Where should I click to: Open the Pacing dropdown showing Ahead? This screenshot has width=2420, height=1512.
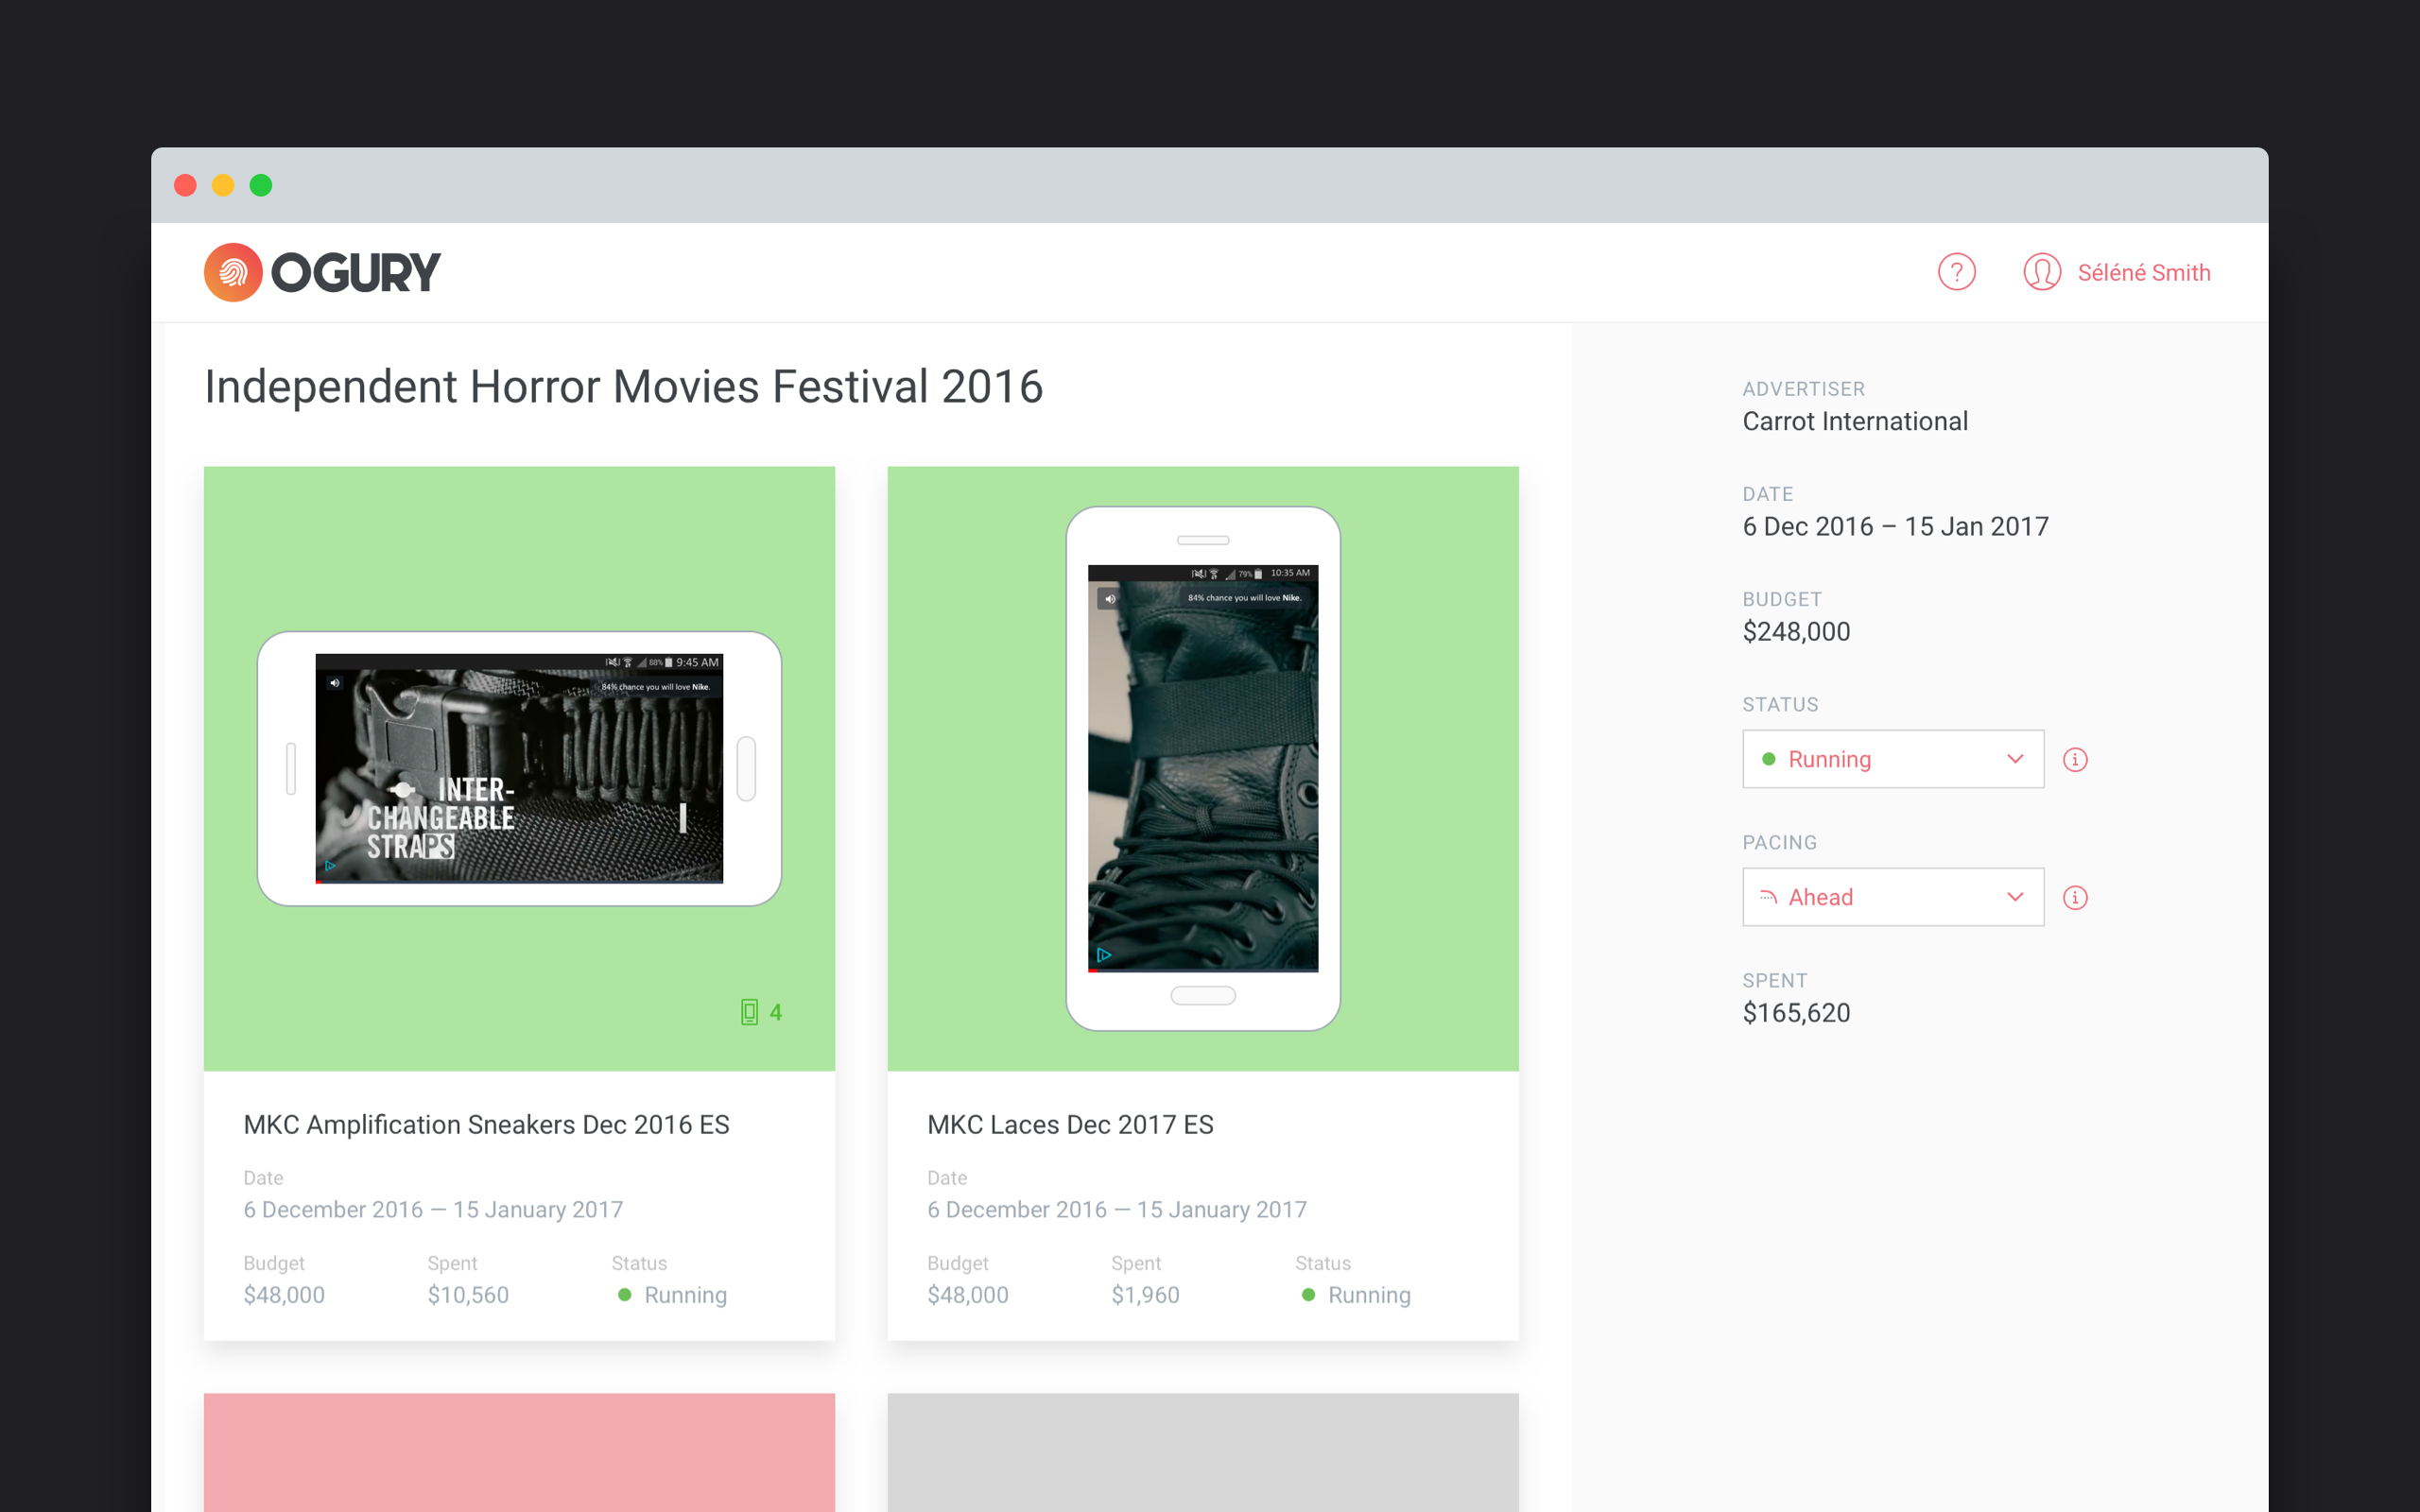[1893, 897]
